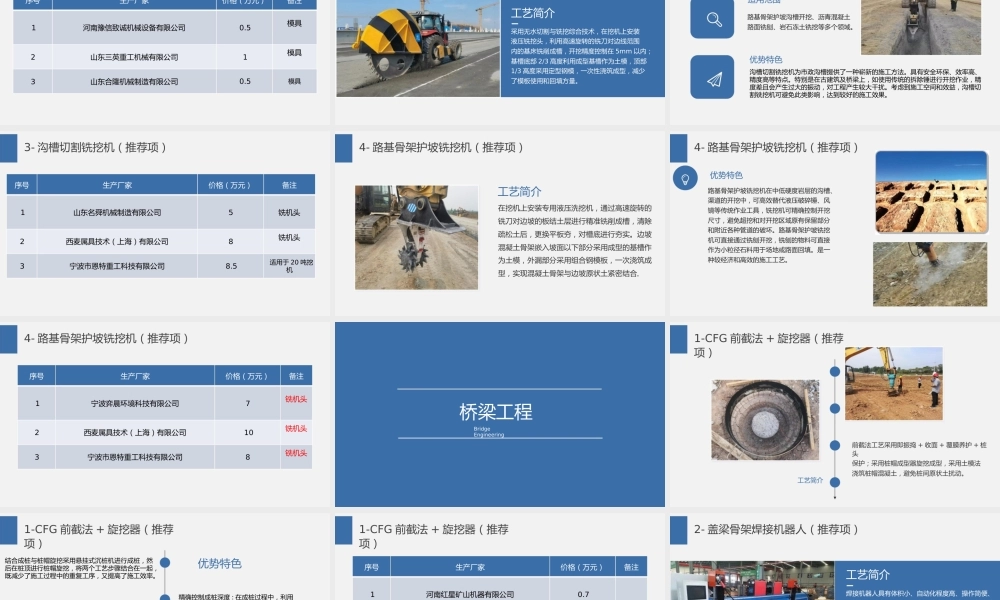1000x600 pixels.
Task: Click the 适用于20吨挖机 remark cell
Action: pos(290,266)
